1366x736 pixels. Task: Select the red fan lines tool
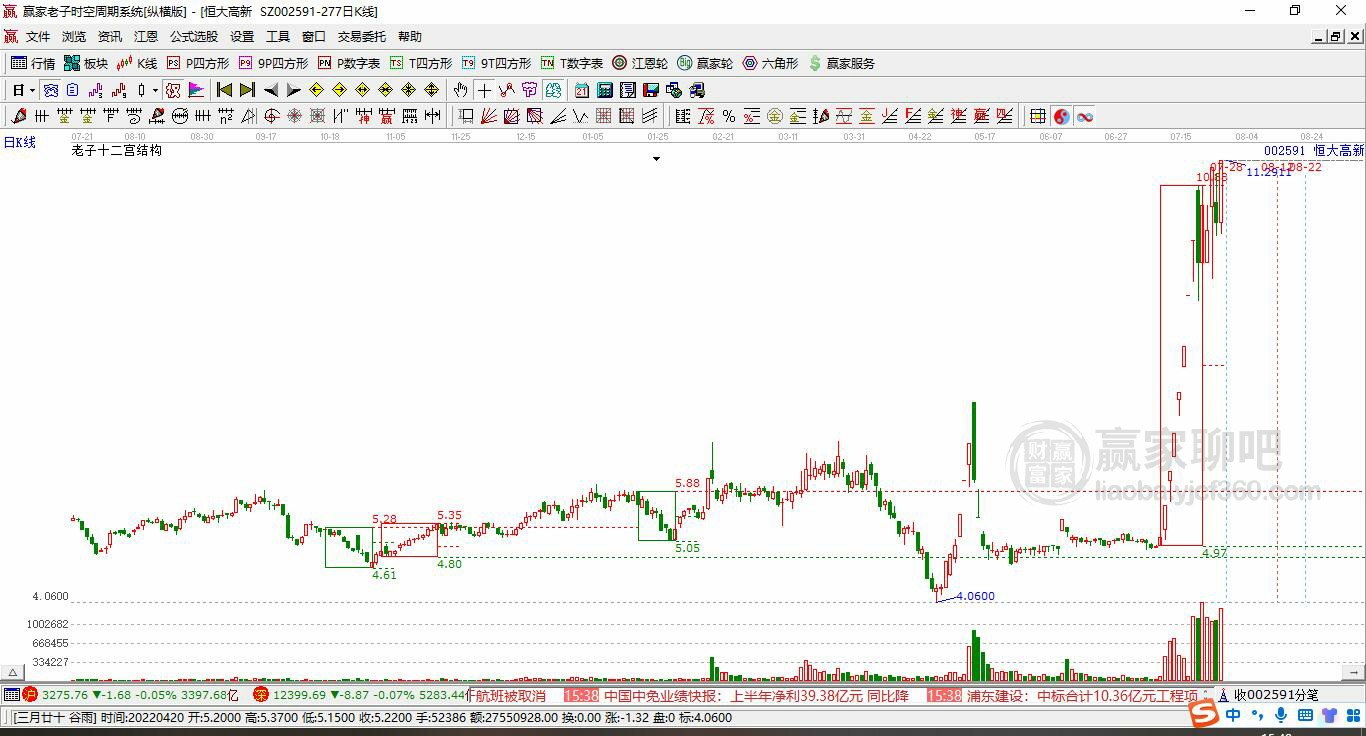[x=489, y=116]
